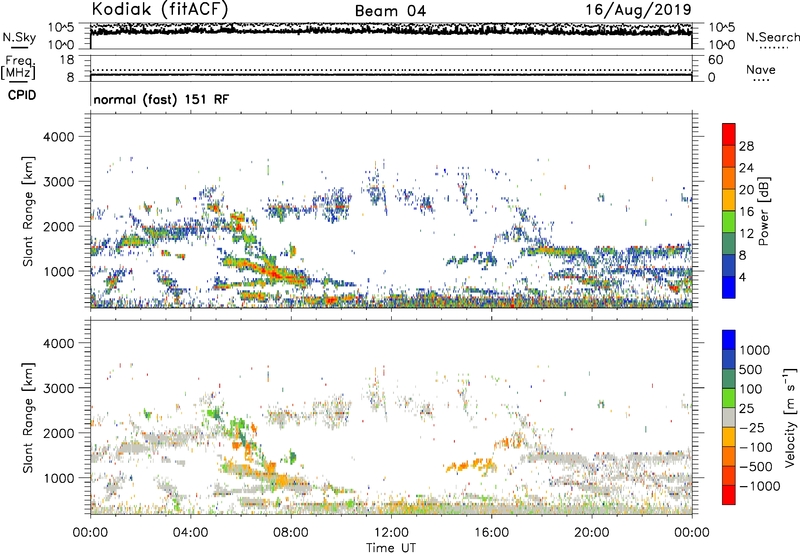Click the "18" frequency axis tick

(x=67, y=60)
